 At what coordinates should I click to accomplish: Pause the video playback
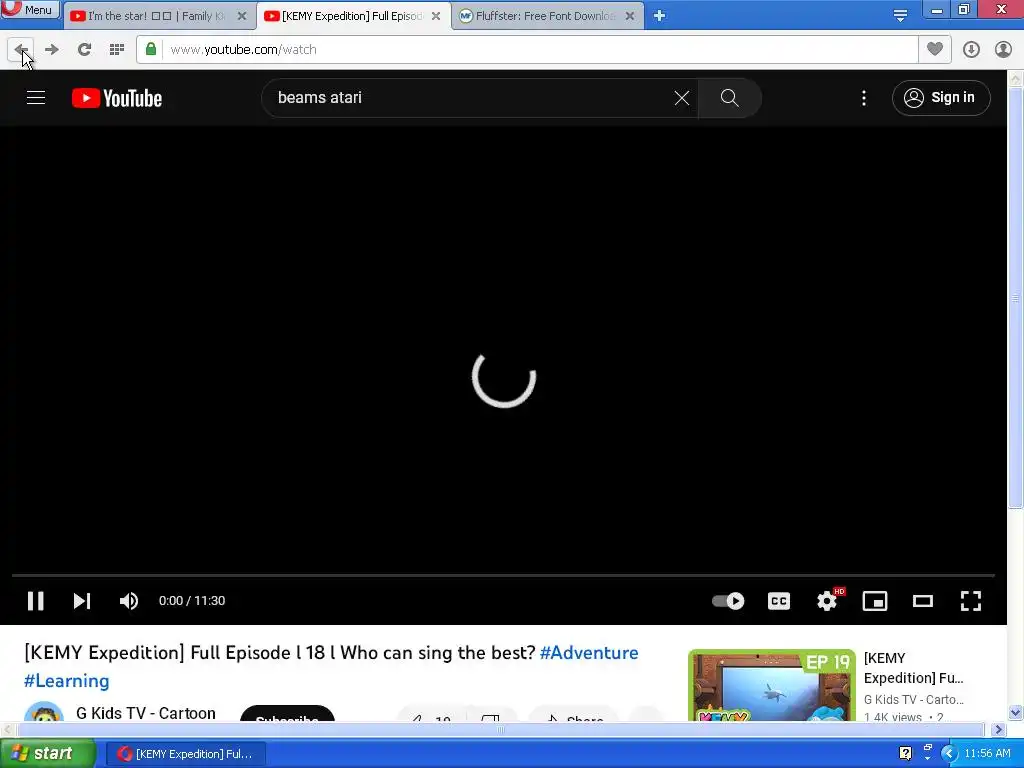(36, 601)
